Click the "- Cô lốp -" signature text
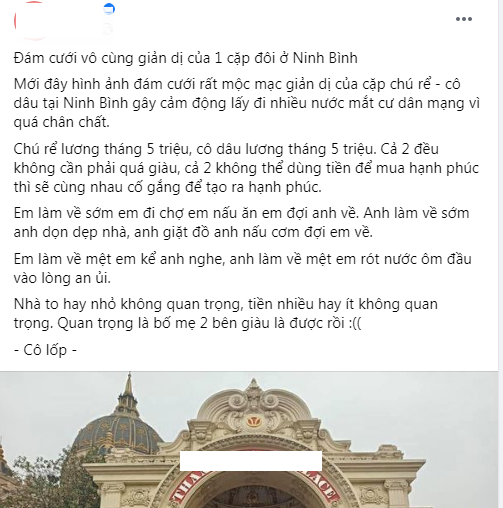503x508 pixels. [x=45, y=350]
